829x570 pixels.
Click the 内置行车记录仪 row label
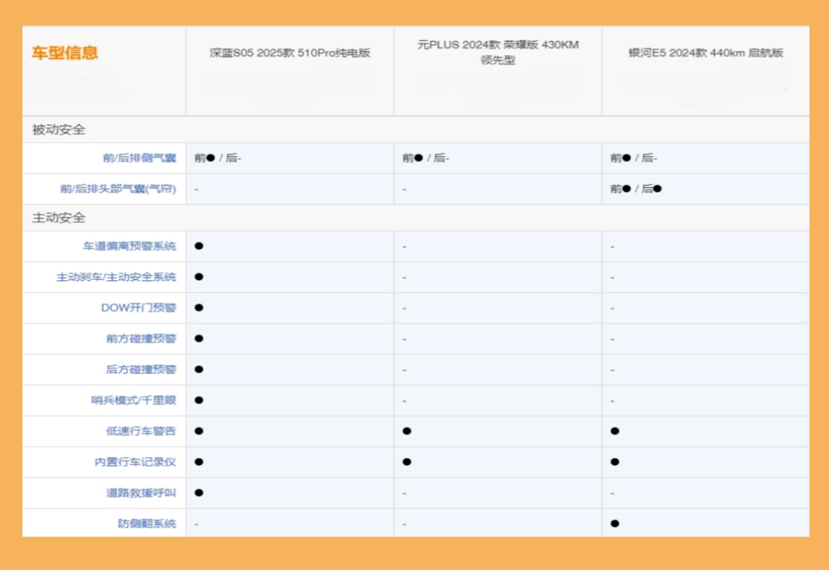pos(135,462)
